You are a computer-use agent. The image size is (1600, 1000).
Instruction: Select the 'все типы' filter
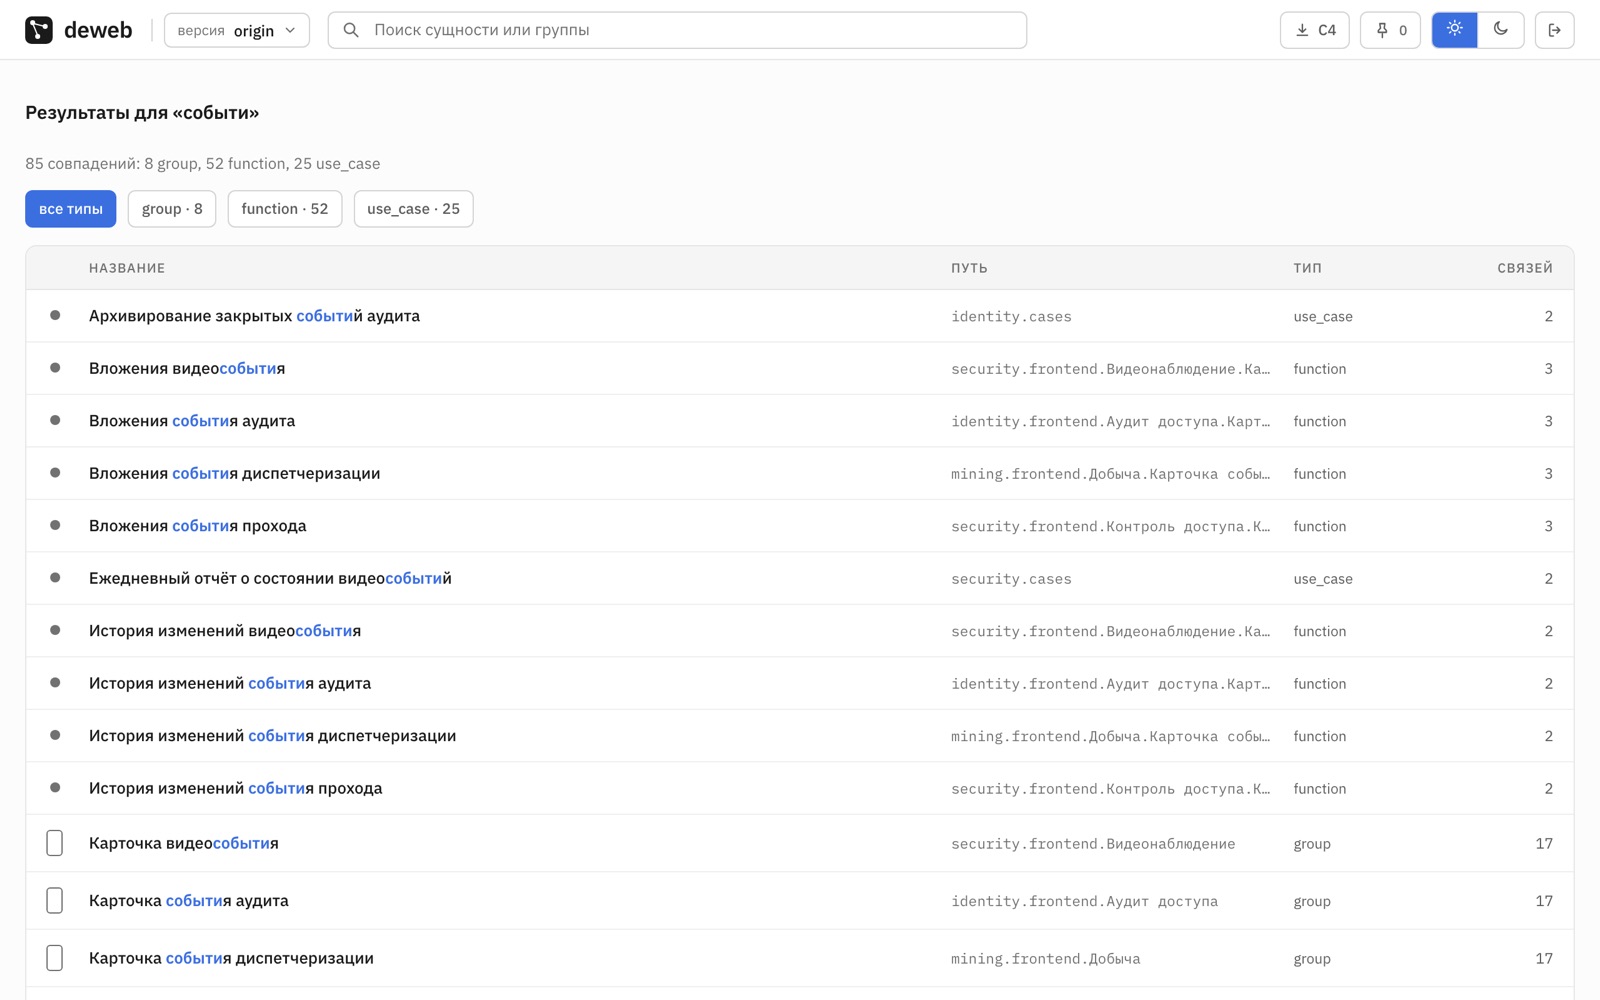pos(71,209)
